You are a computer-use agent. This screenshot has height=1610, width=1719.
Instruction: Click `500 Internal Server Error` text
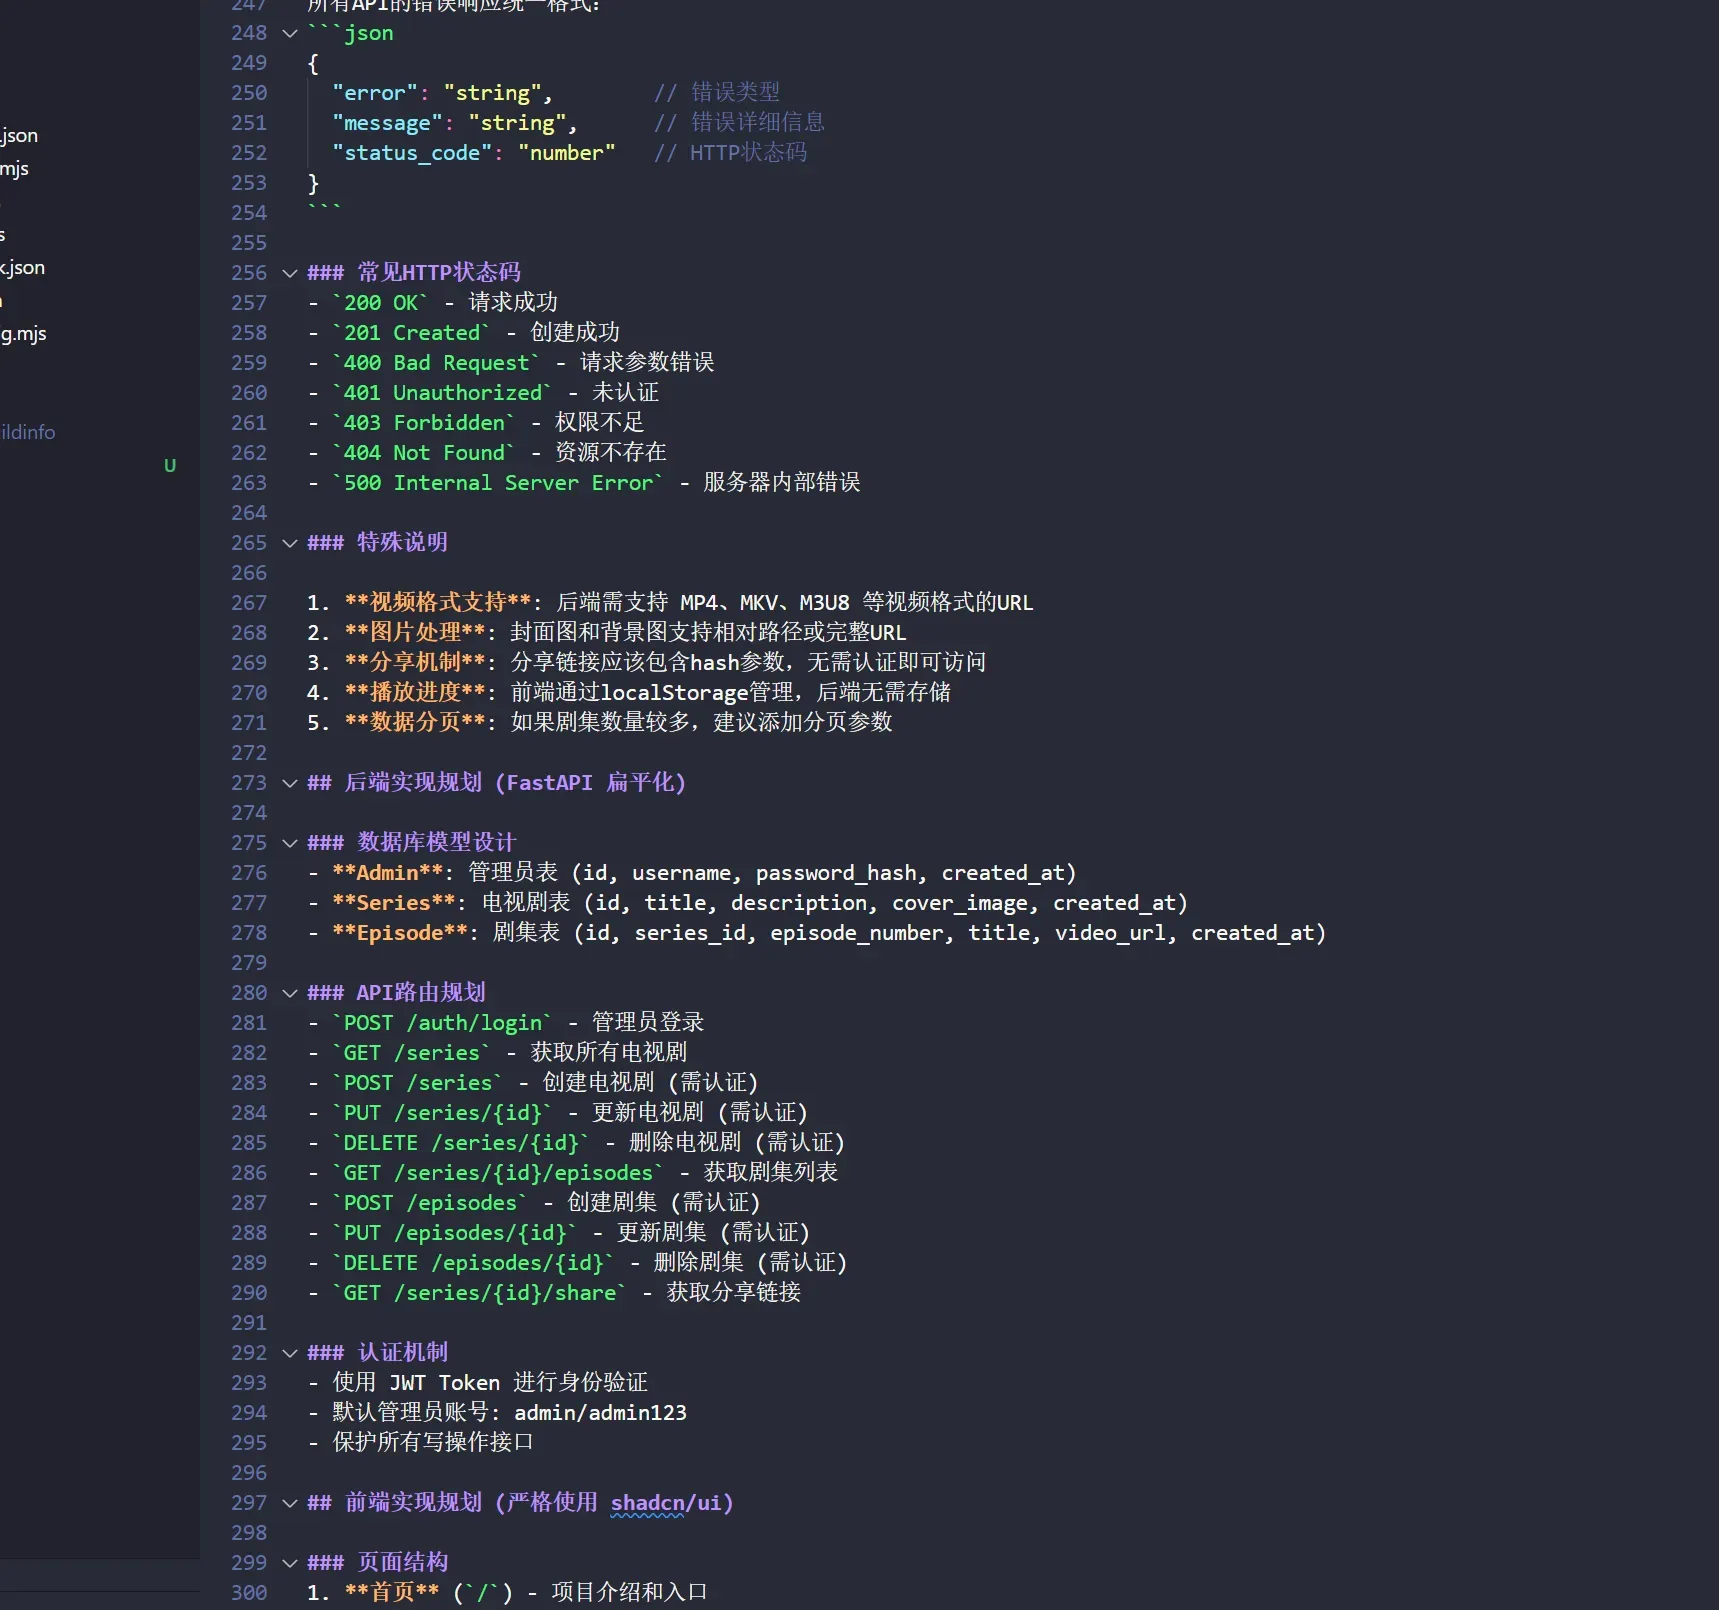(x=498, y=483)
